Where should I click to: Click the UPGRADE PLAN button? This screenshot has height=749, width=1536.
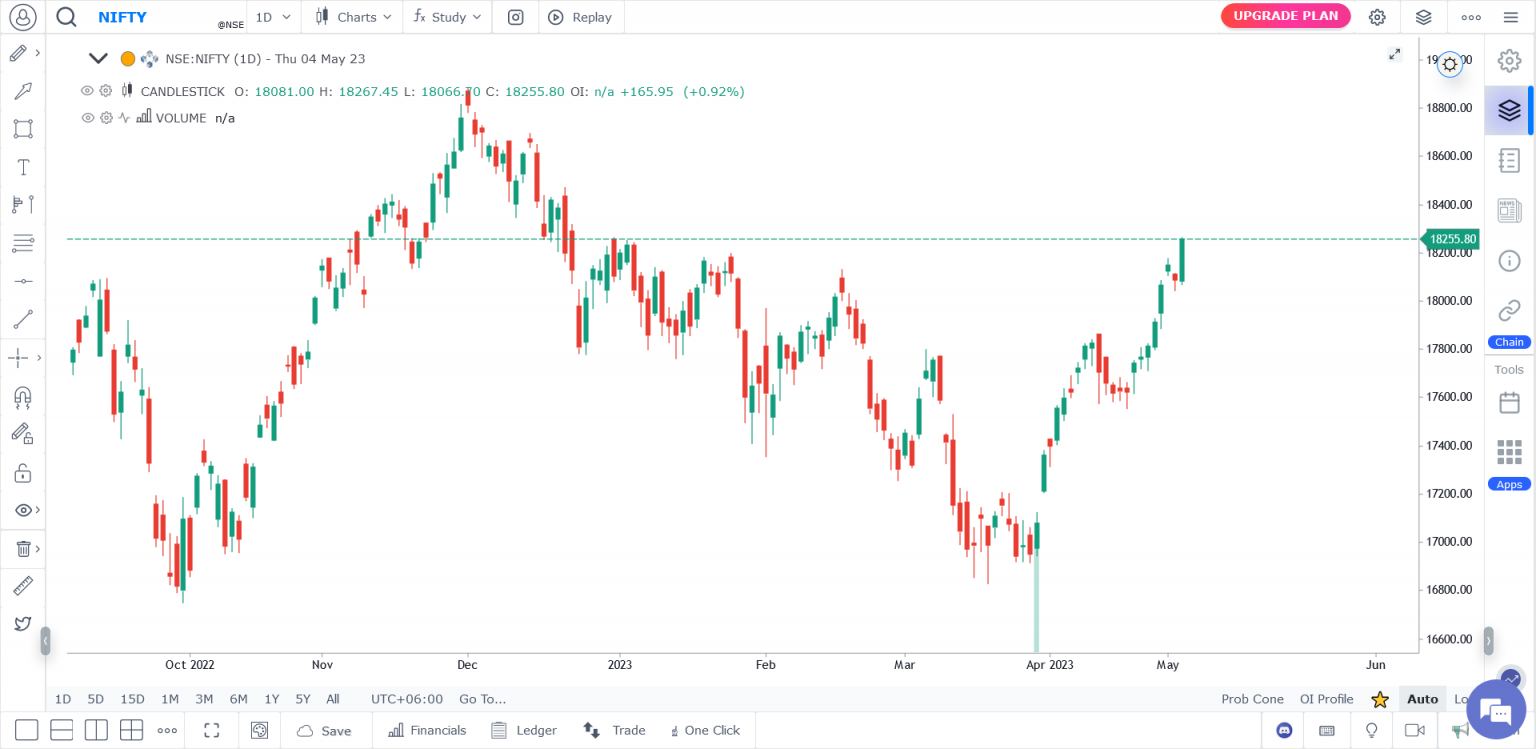tap(1285, 16)
